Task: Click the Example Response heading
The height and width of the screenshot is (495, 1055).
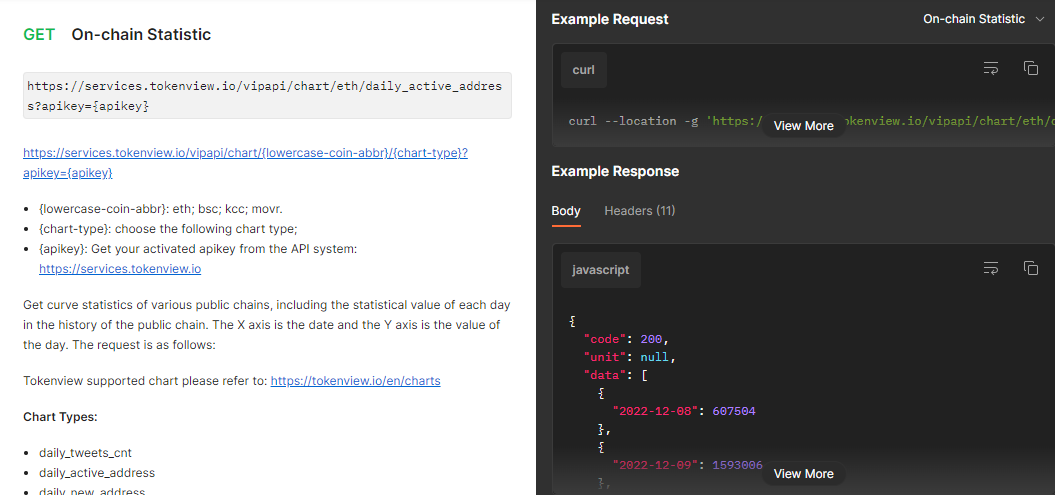Action: click(615, 171)
